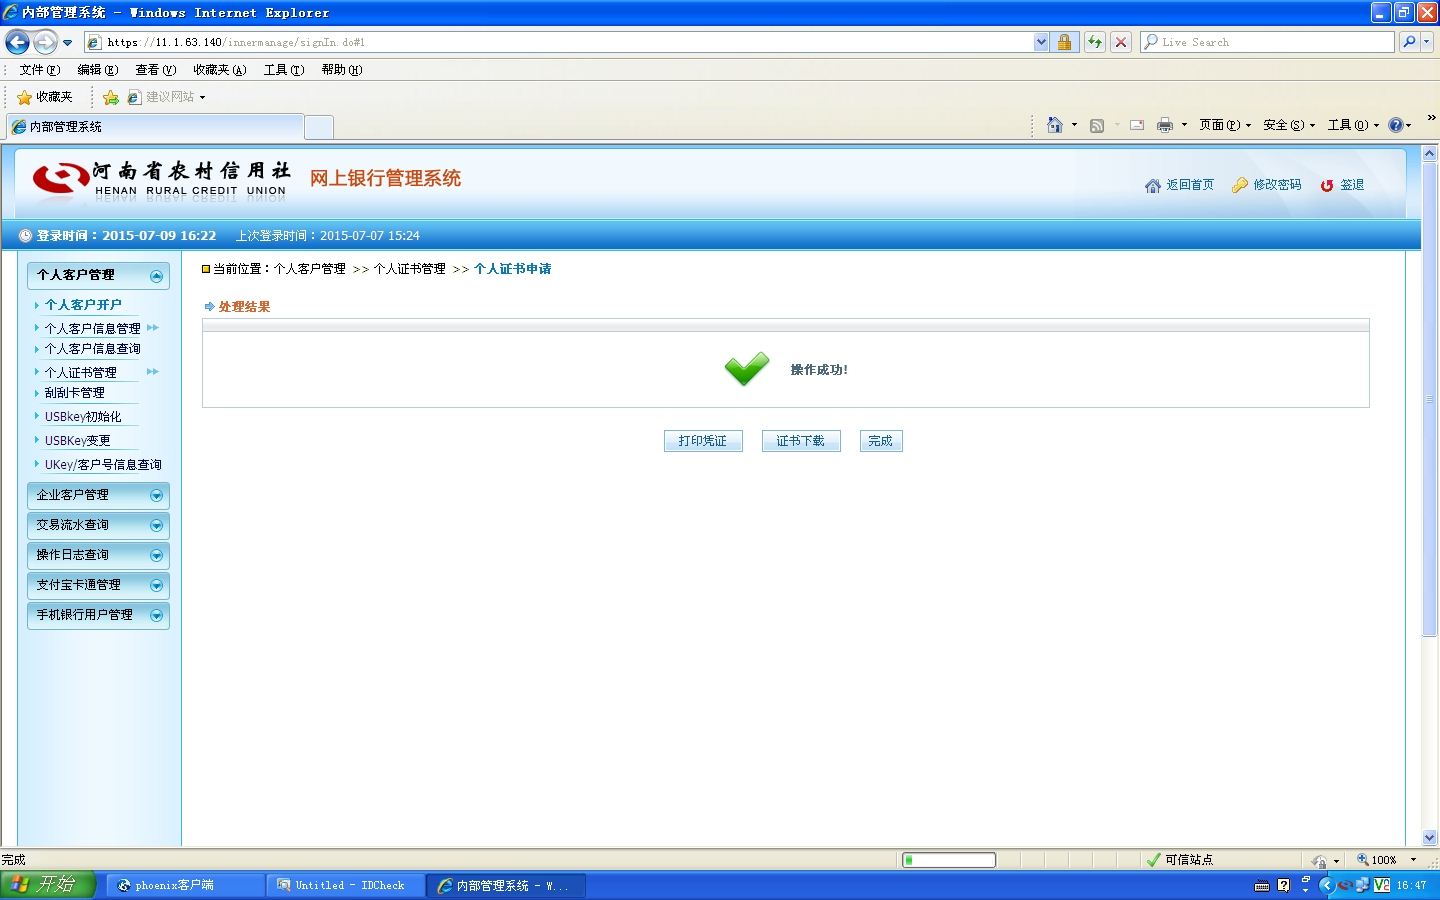Click the add to favorites bar icon

(x=111, y=97)
